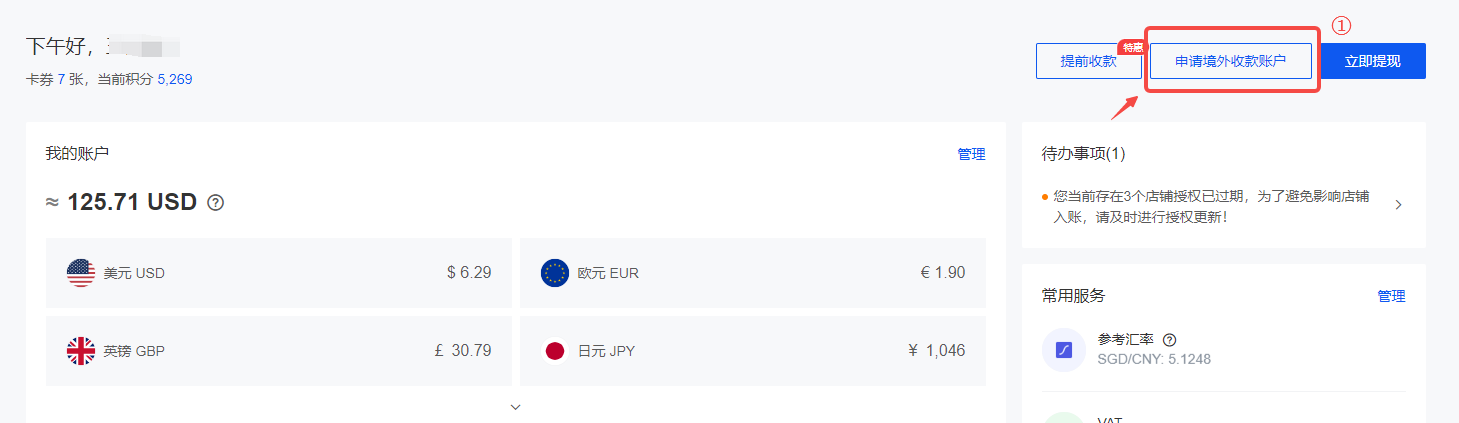Click the UK flag icon for GBP
This screenshot has width=1459, height=423.
(81, 351)
